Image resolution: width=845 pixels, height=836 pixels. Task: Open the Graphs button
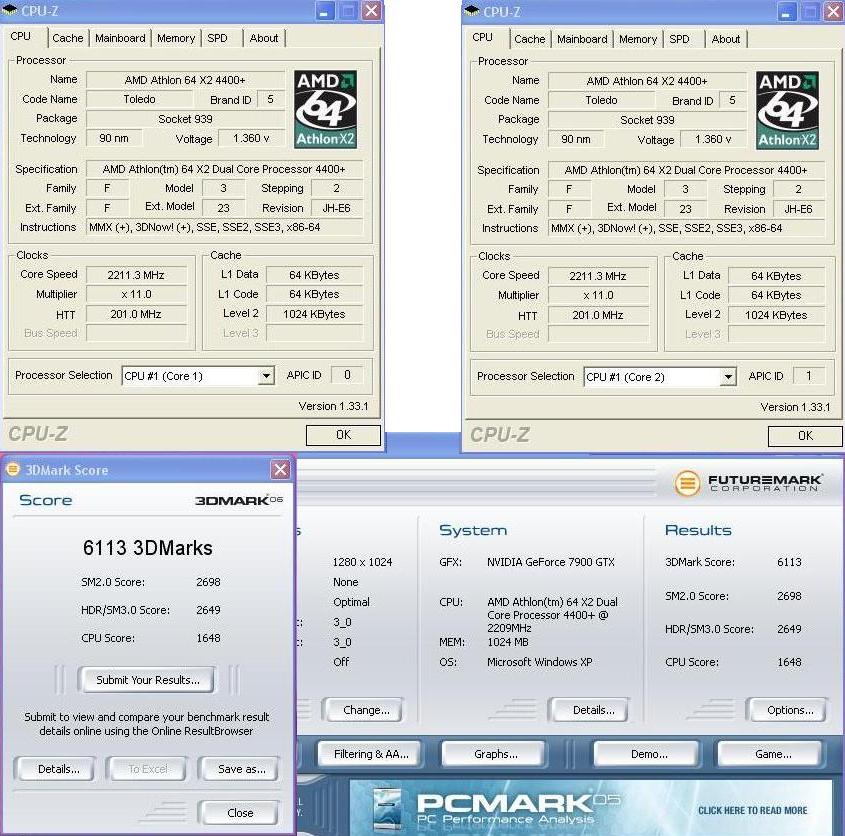[495, 754]
